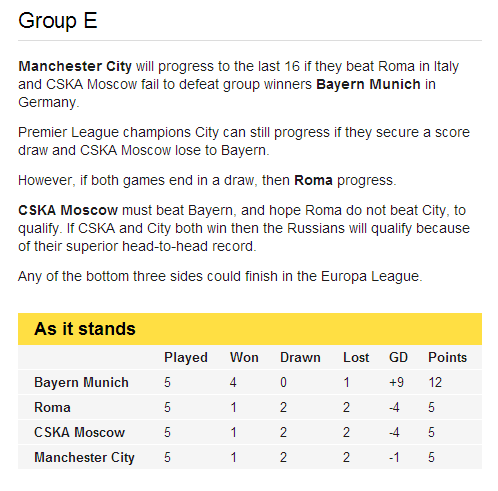The image size is (498, 491).
Task: Click bold Roma in the draw sentence
Action: pos(313,180)
